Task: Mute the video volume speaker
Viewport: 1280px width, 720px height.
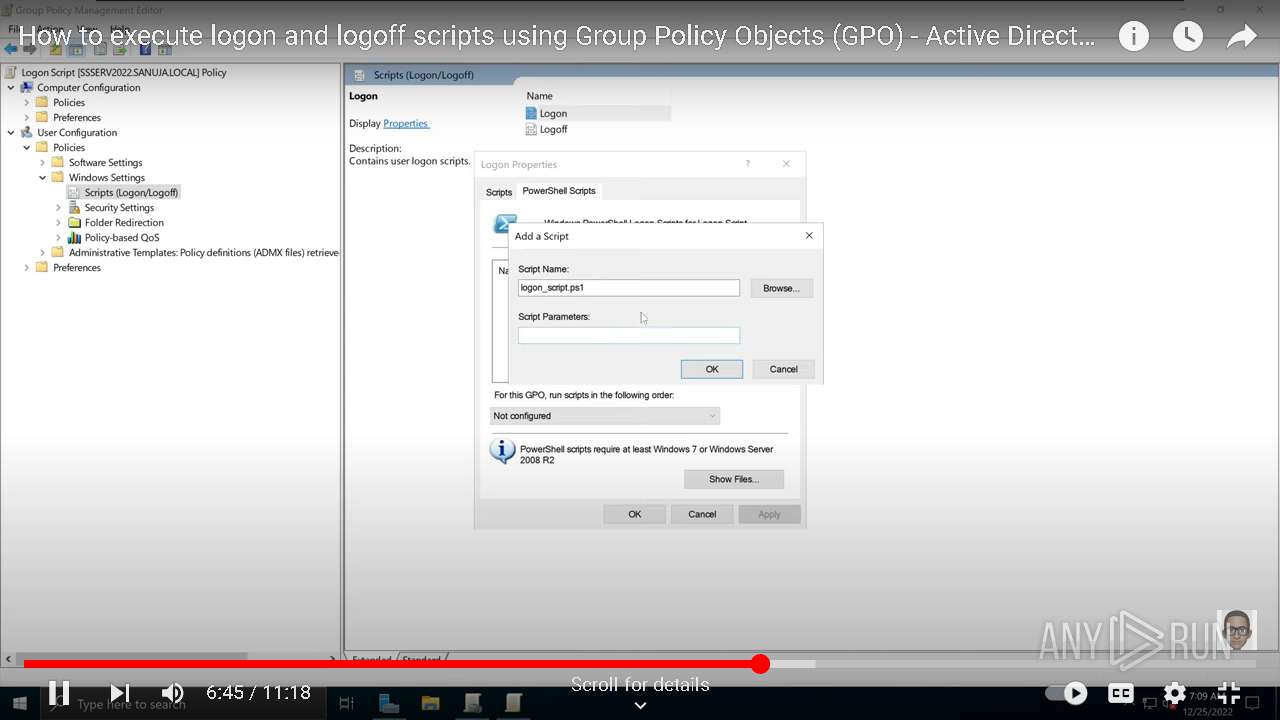Action: pos(173,692)
